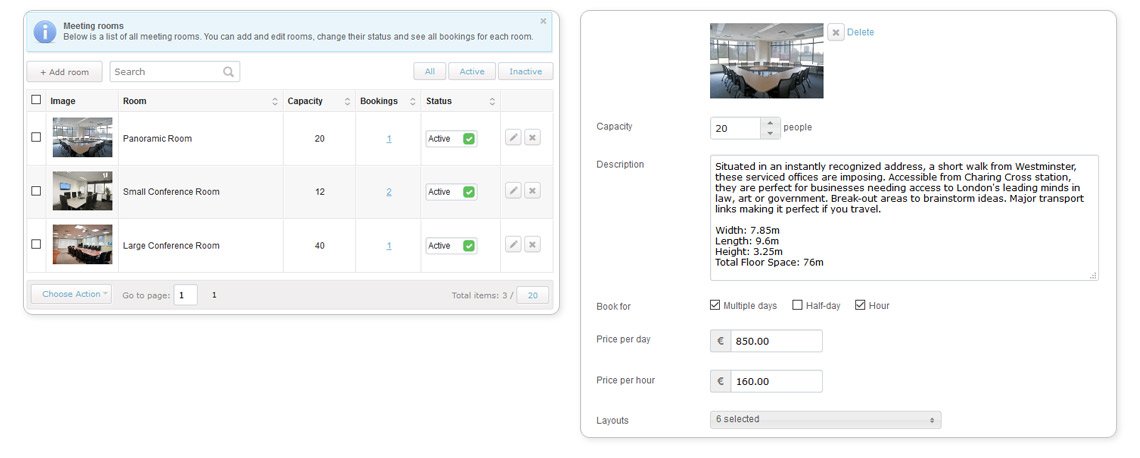Check the Half-day booking option
The width and height of the screenshot is (1140, 458).
coord(798,305)
